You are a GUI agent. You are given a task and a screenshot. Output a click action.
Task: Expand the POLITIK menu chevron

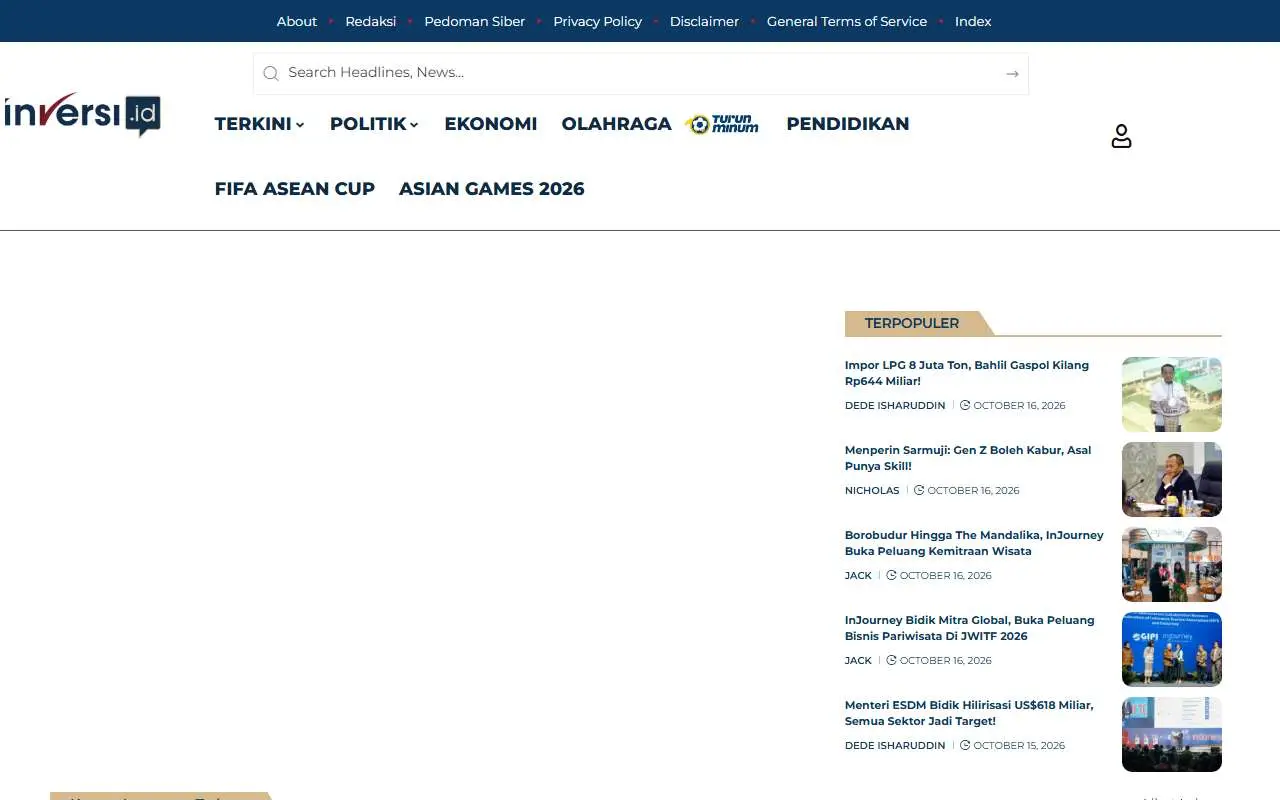click(414, 125)
